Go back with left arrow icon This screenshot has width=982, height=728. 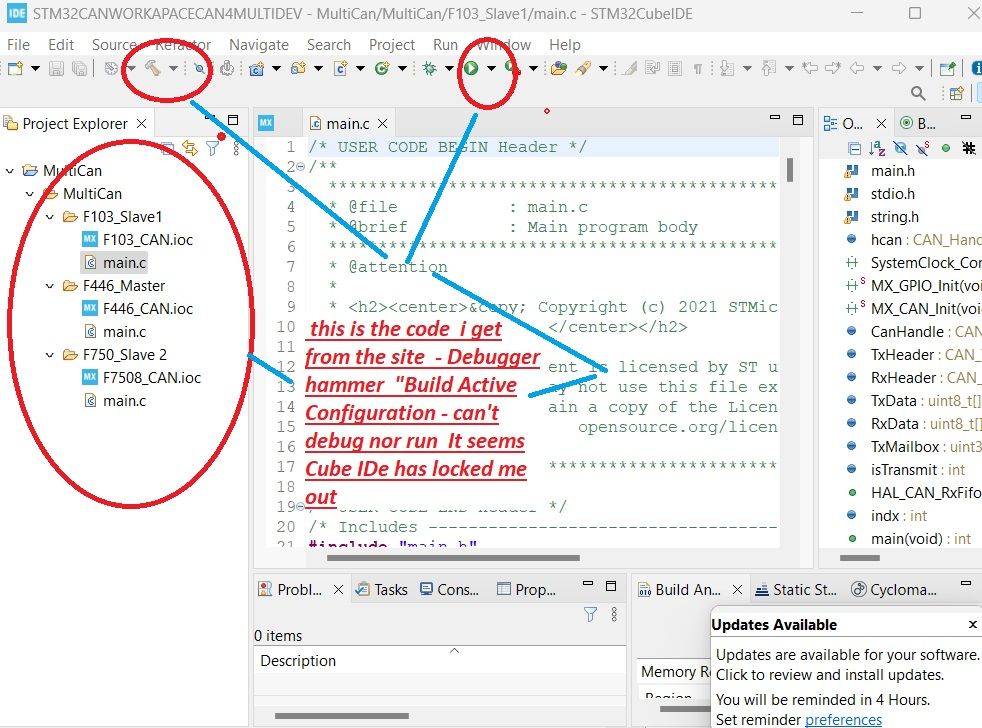point(857,68)
